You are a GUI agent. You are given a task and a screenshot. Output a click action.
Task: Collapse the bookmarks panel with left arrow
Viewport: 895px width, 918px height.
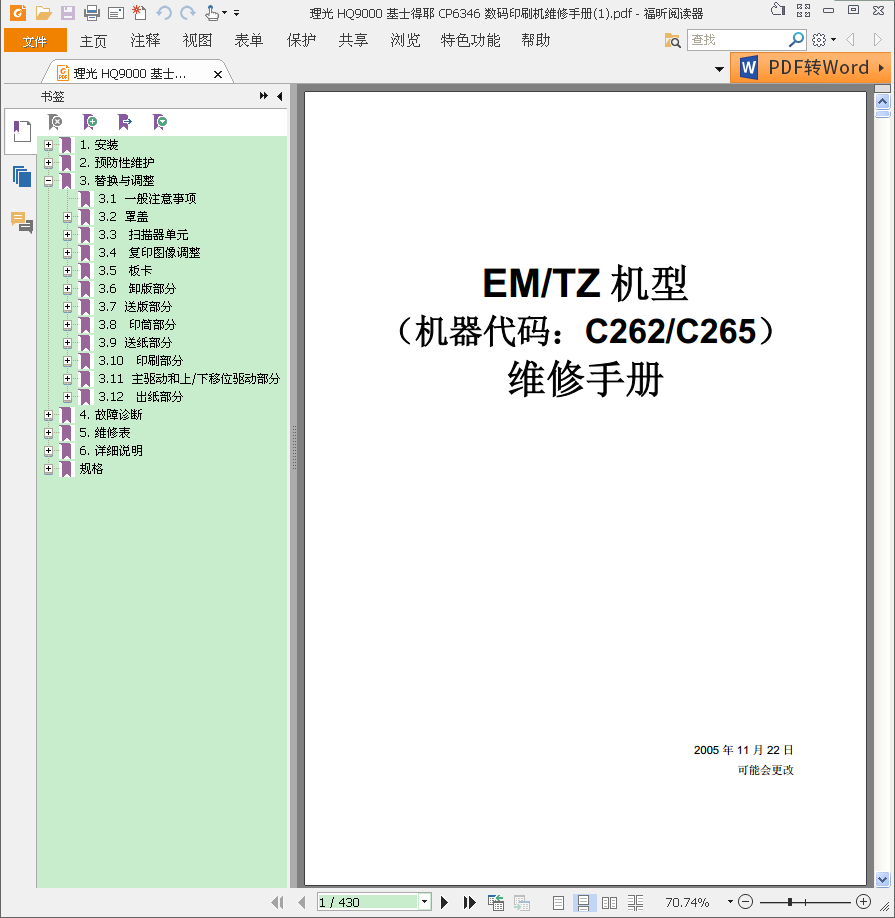(x=280, y=96)
